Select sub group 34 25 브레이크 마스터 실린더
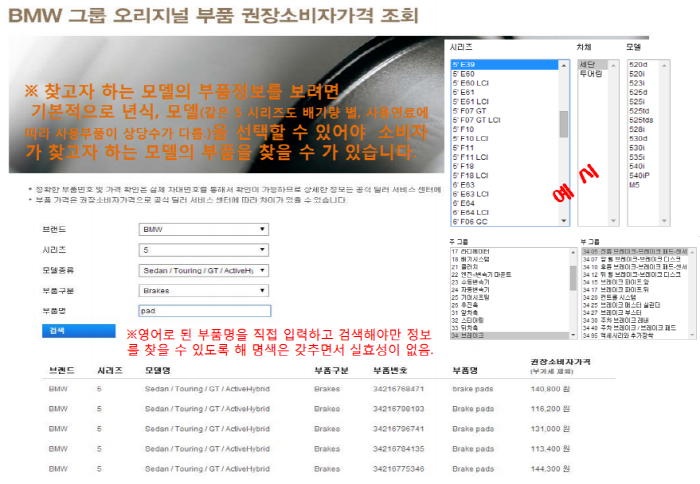700x484 pixels. pos(635,305)
